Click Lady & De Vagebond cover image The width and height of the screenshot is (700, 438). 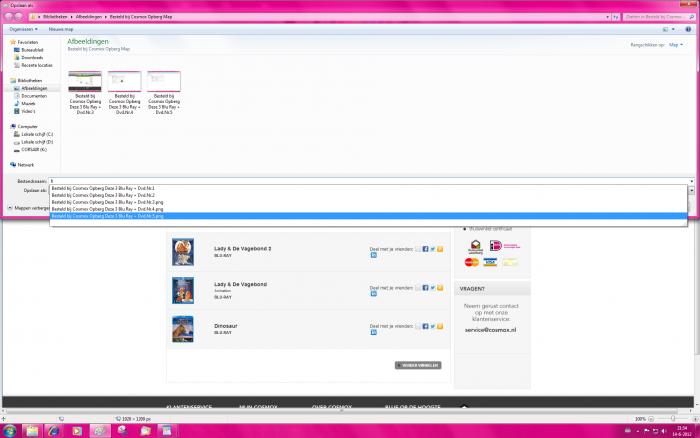coord(183,290)
